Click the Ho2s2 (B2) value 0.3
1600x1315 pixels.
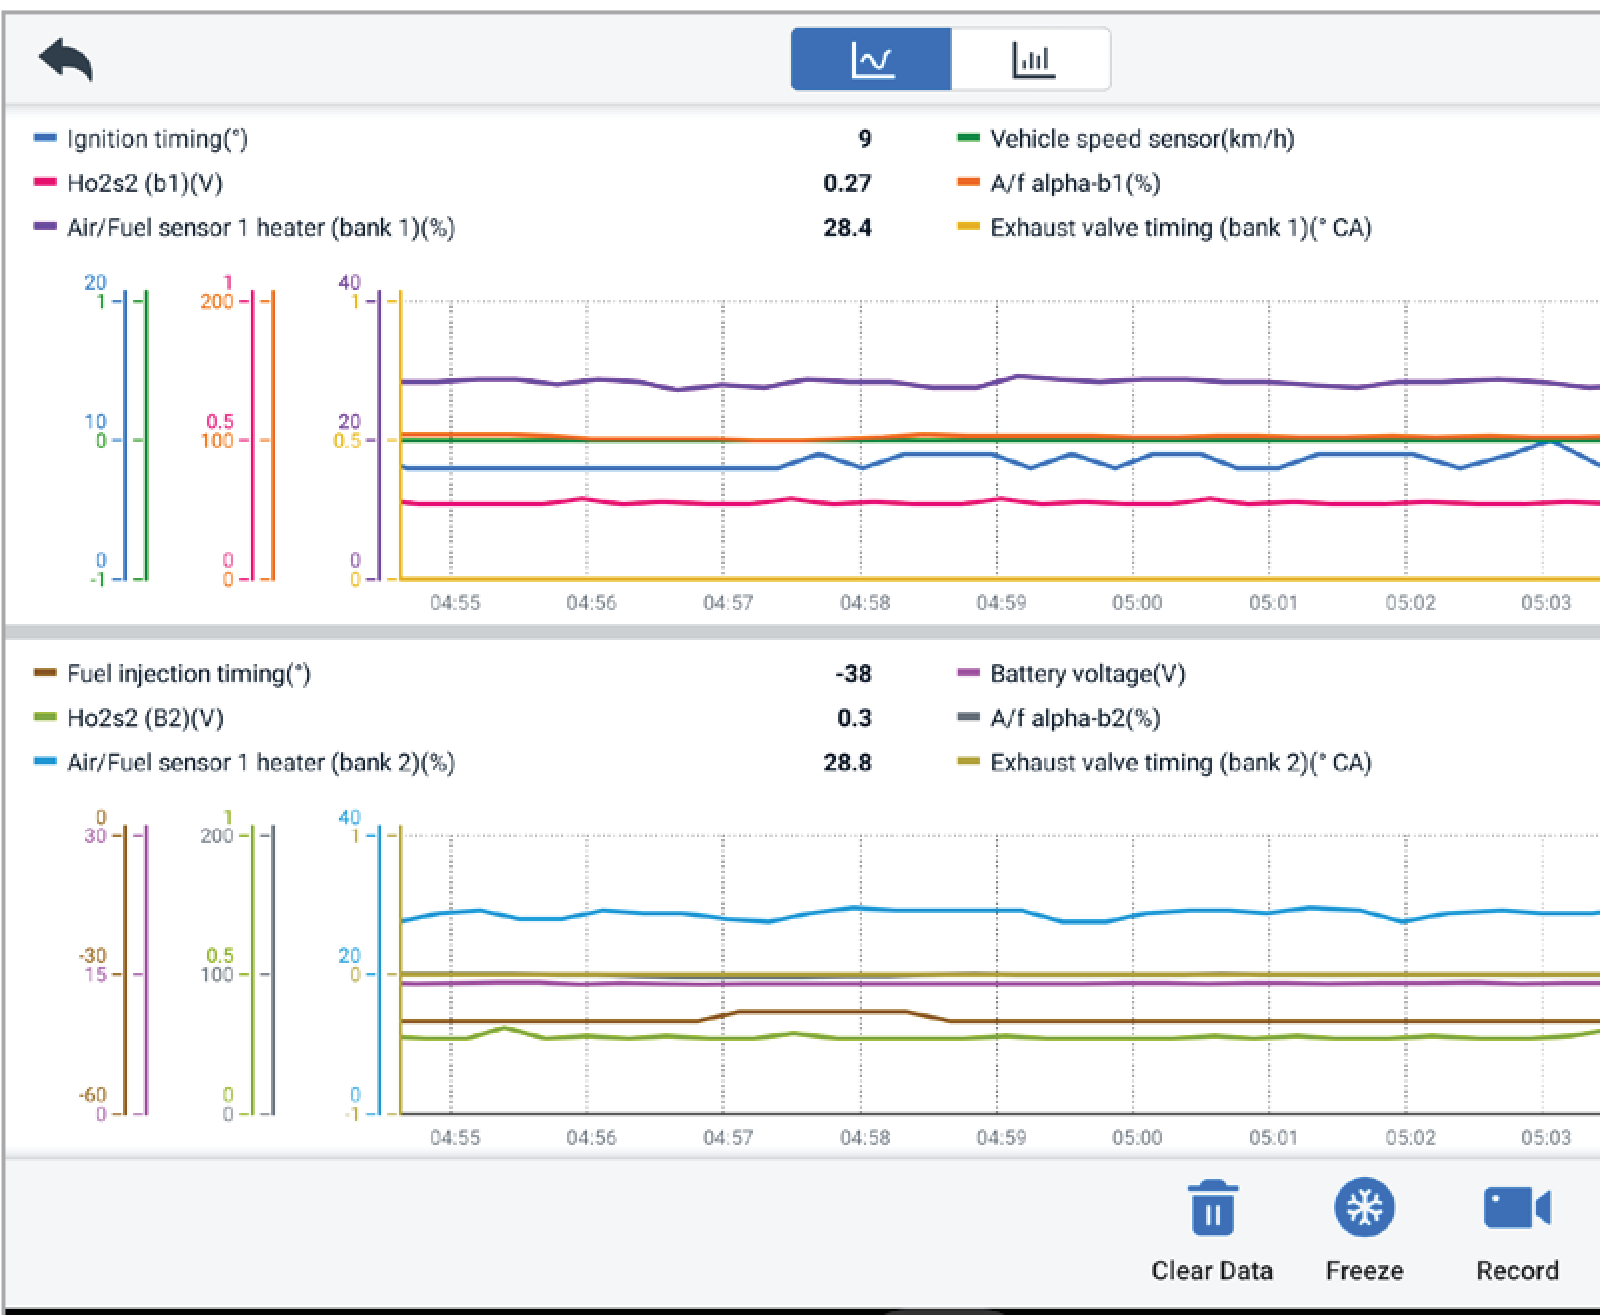[x=854, y=718]
